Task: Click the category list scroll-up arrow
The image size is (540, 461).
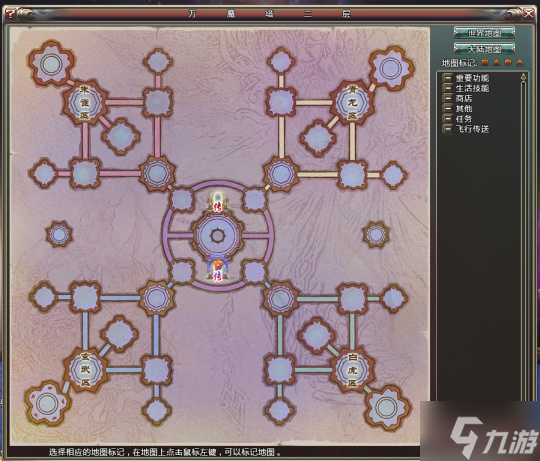Action: (523, 76)
